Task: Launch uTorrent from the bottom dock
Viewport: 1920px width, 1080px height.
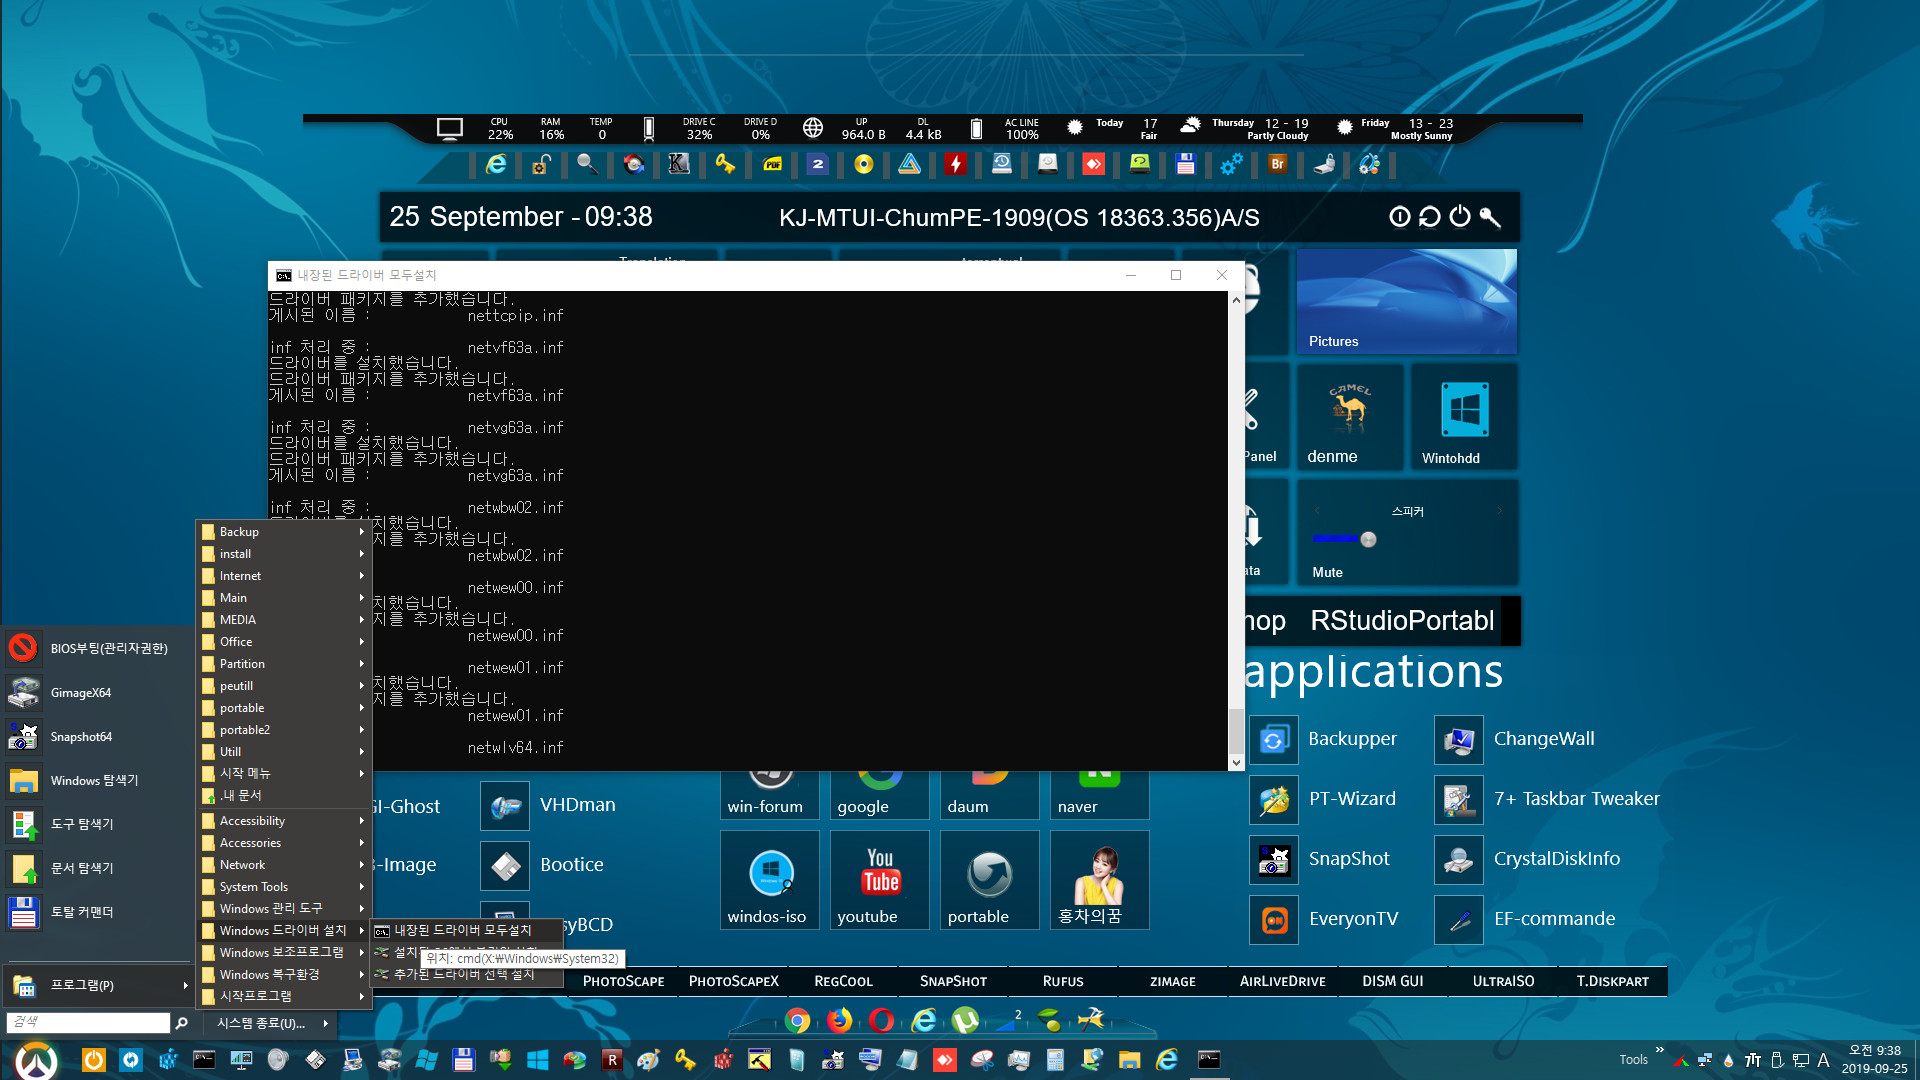Action: click(965, 1020)
